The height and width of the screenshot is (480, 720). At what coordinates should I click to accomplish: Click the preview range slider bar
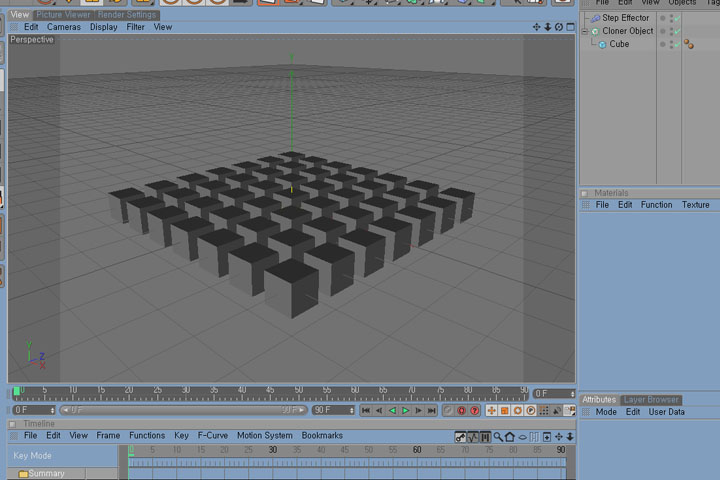(x=183, y=410)
